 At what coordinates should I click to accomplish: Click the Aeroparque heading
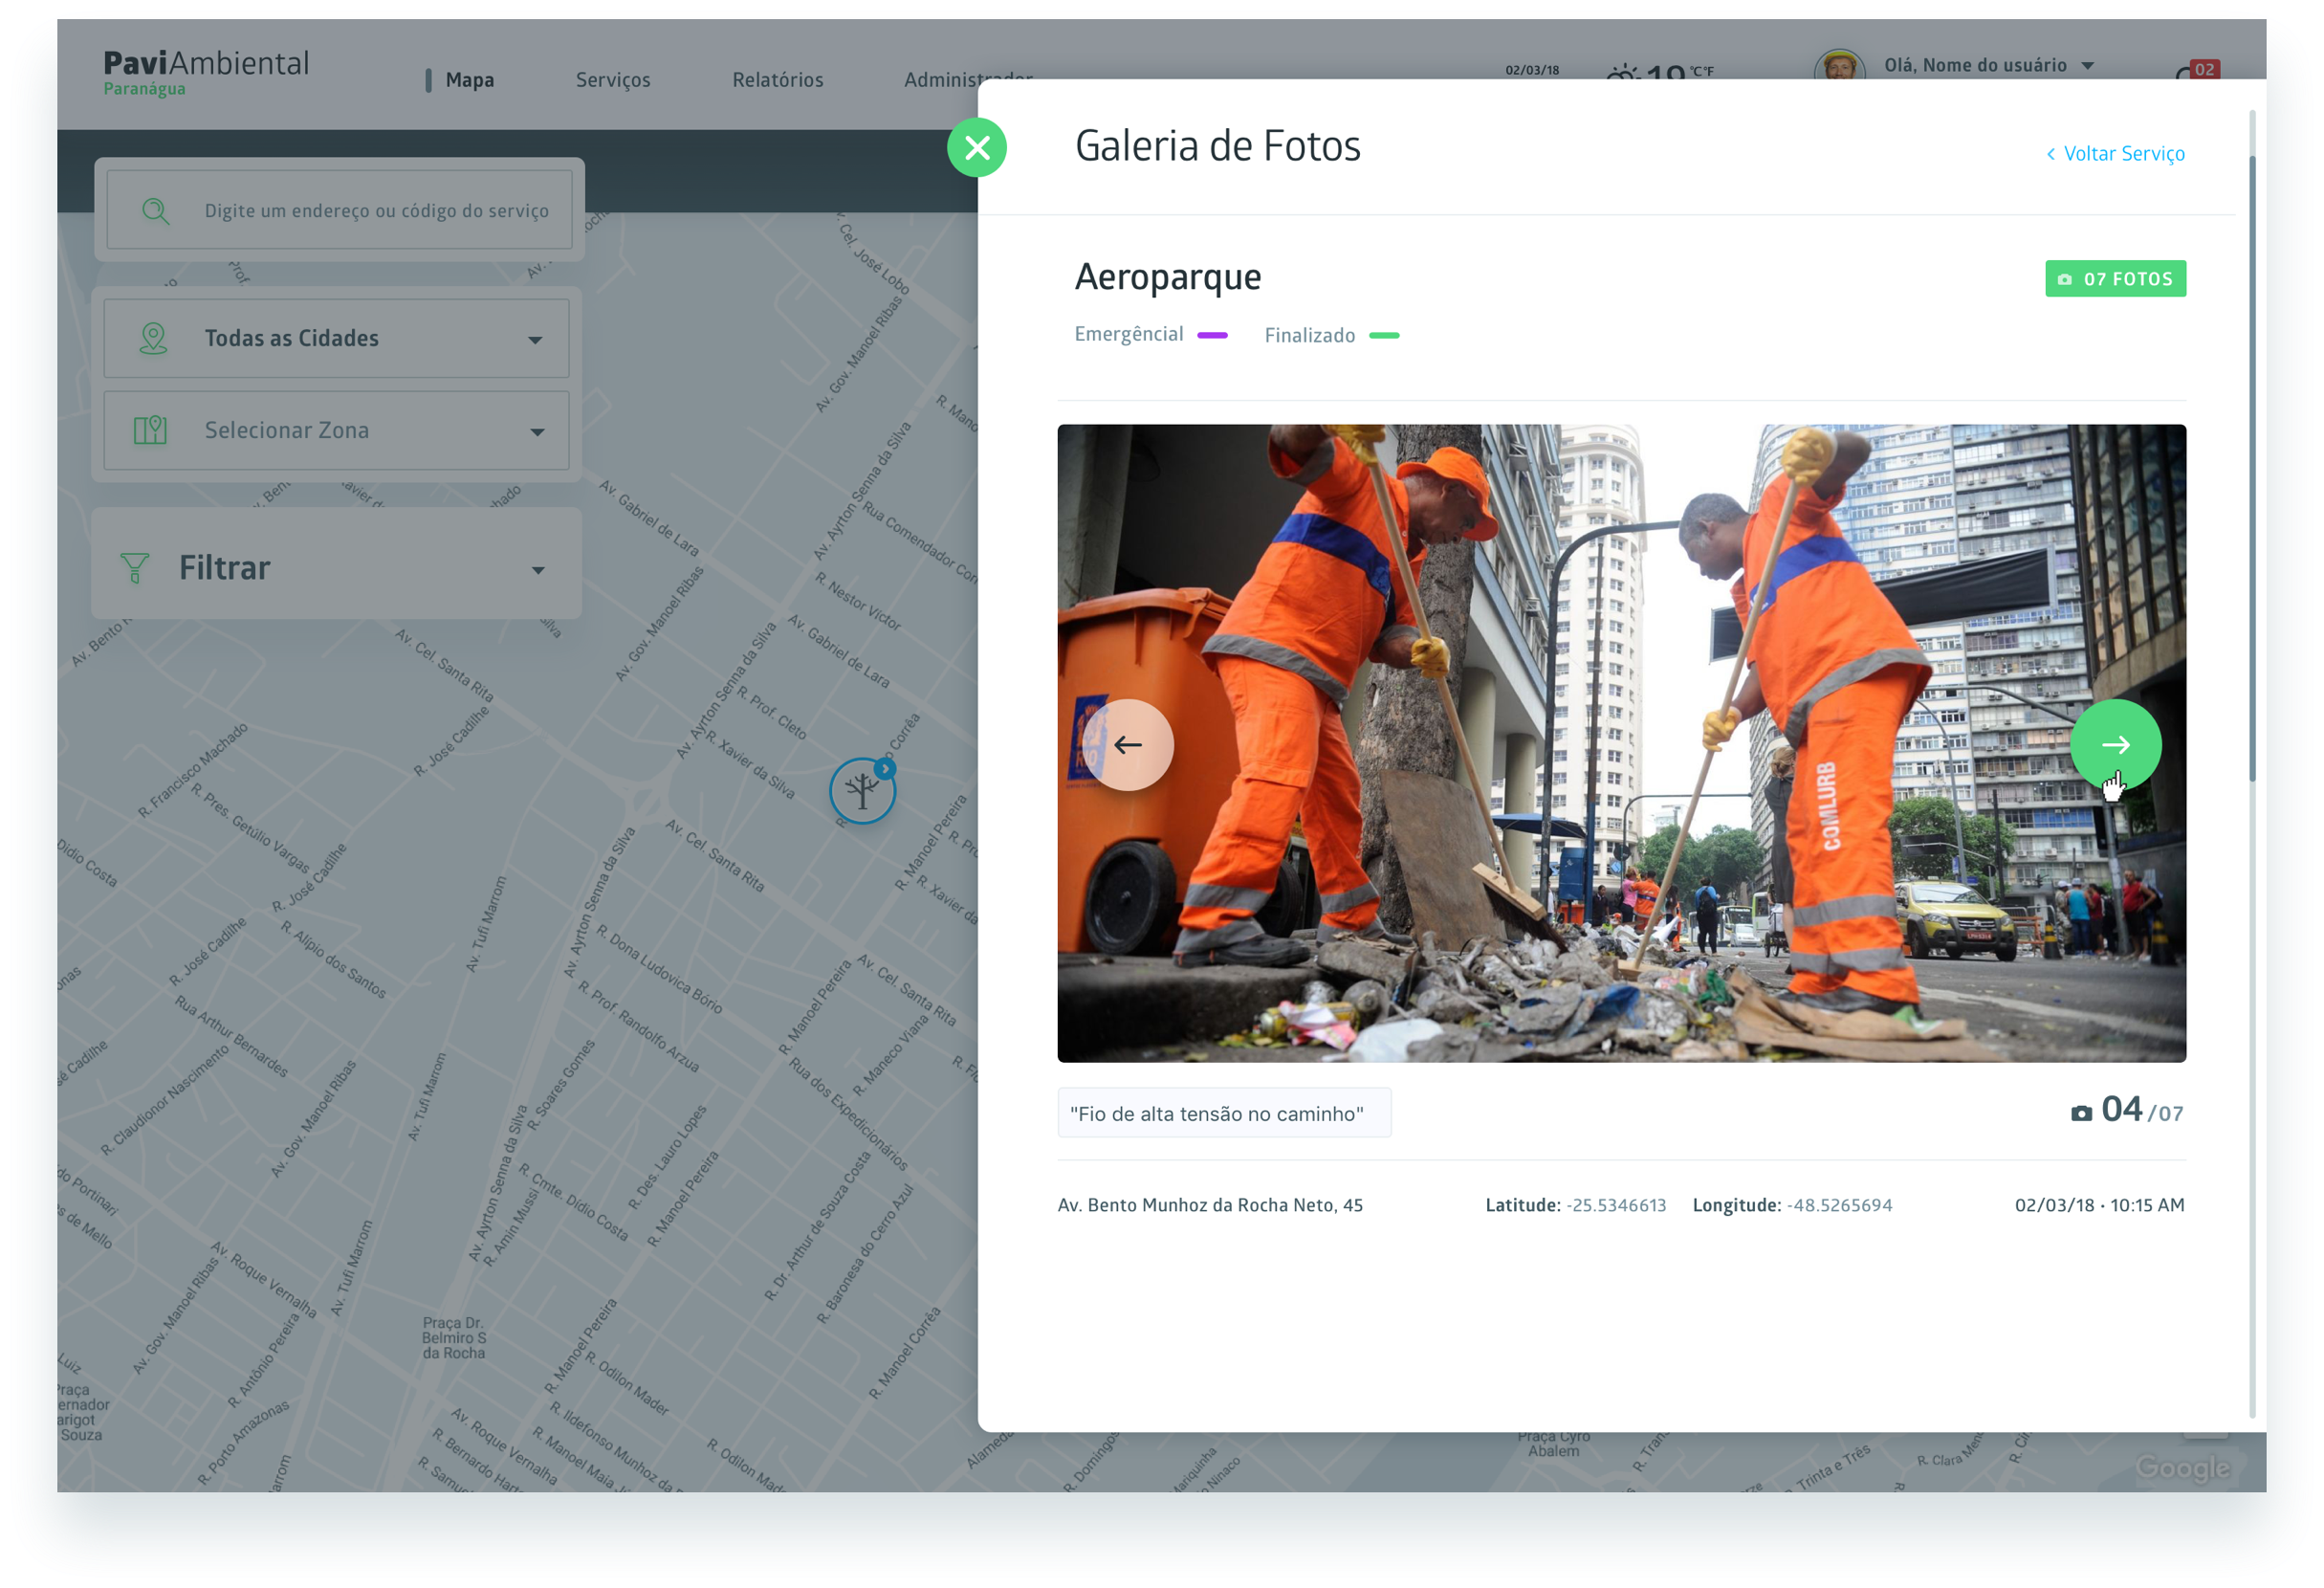click(1168, 277)
